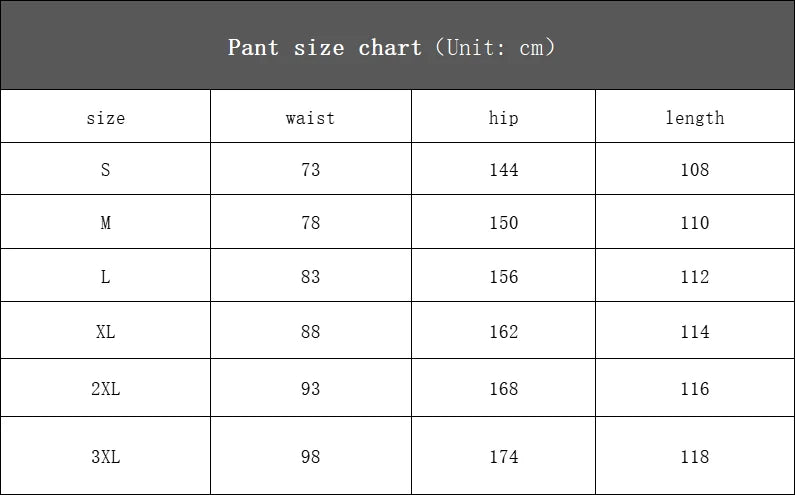The width and height of the screenshot is (795, 495).
Task: Select the waist column header
Action: pos(310,118)
